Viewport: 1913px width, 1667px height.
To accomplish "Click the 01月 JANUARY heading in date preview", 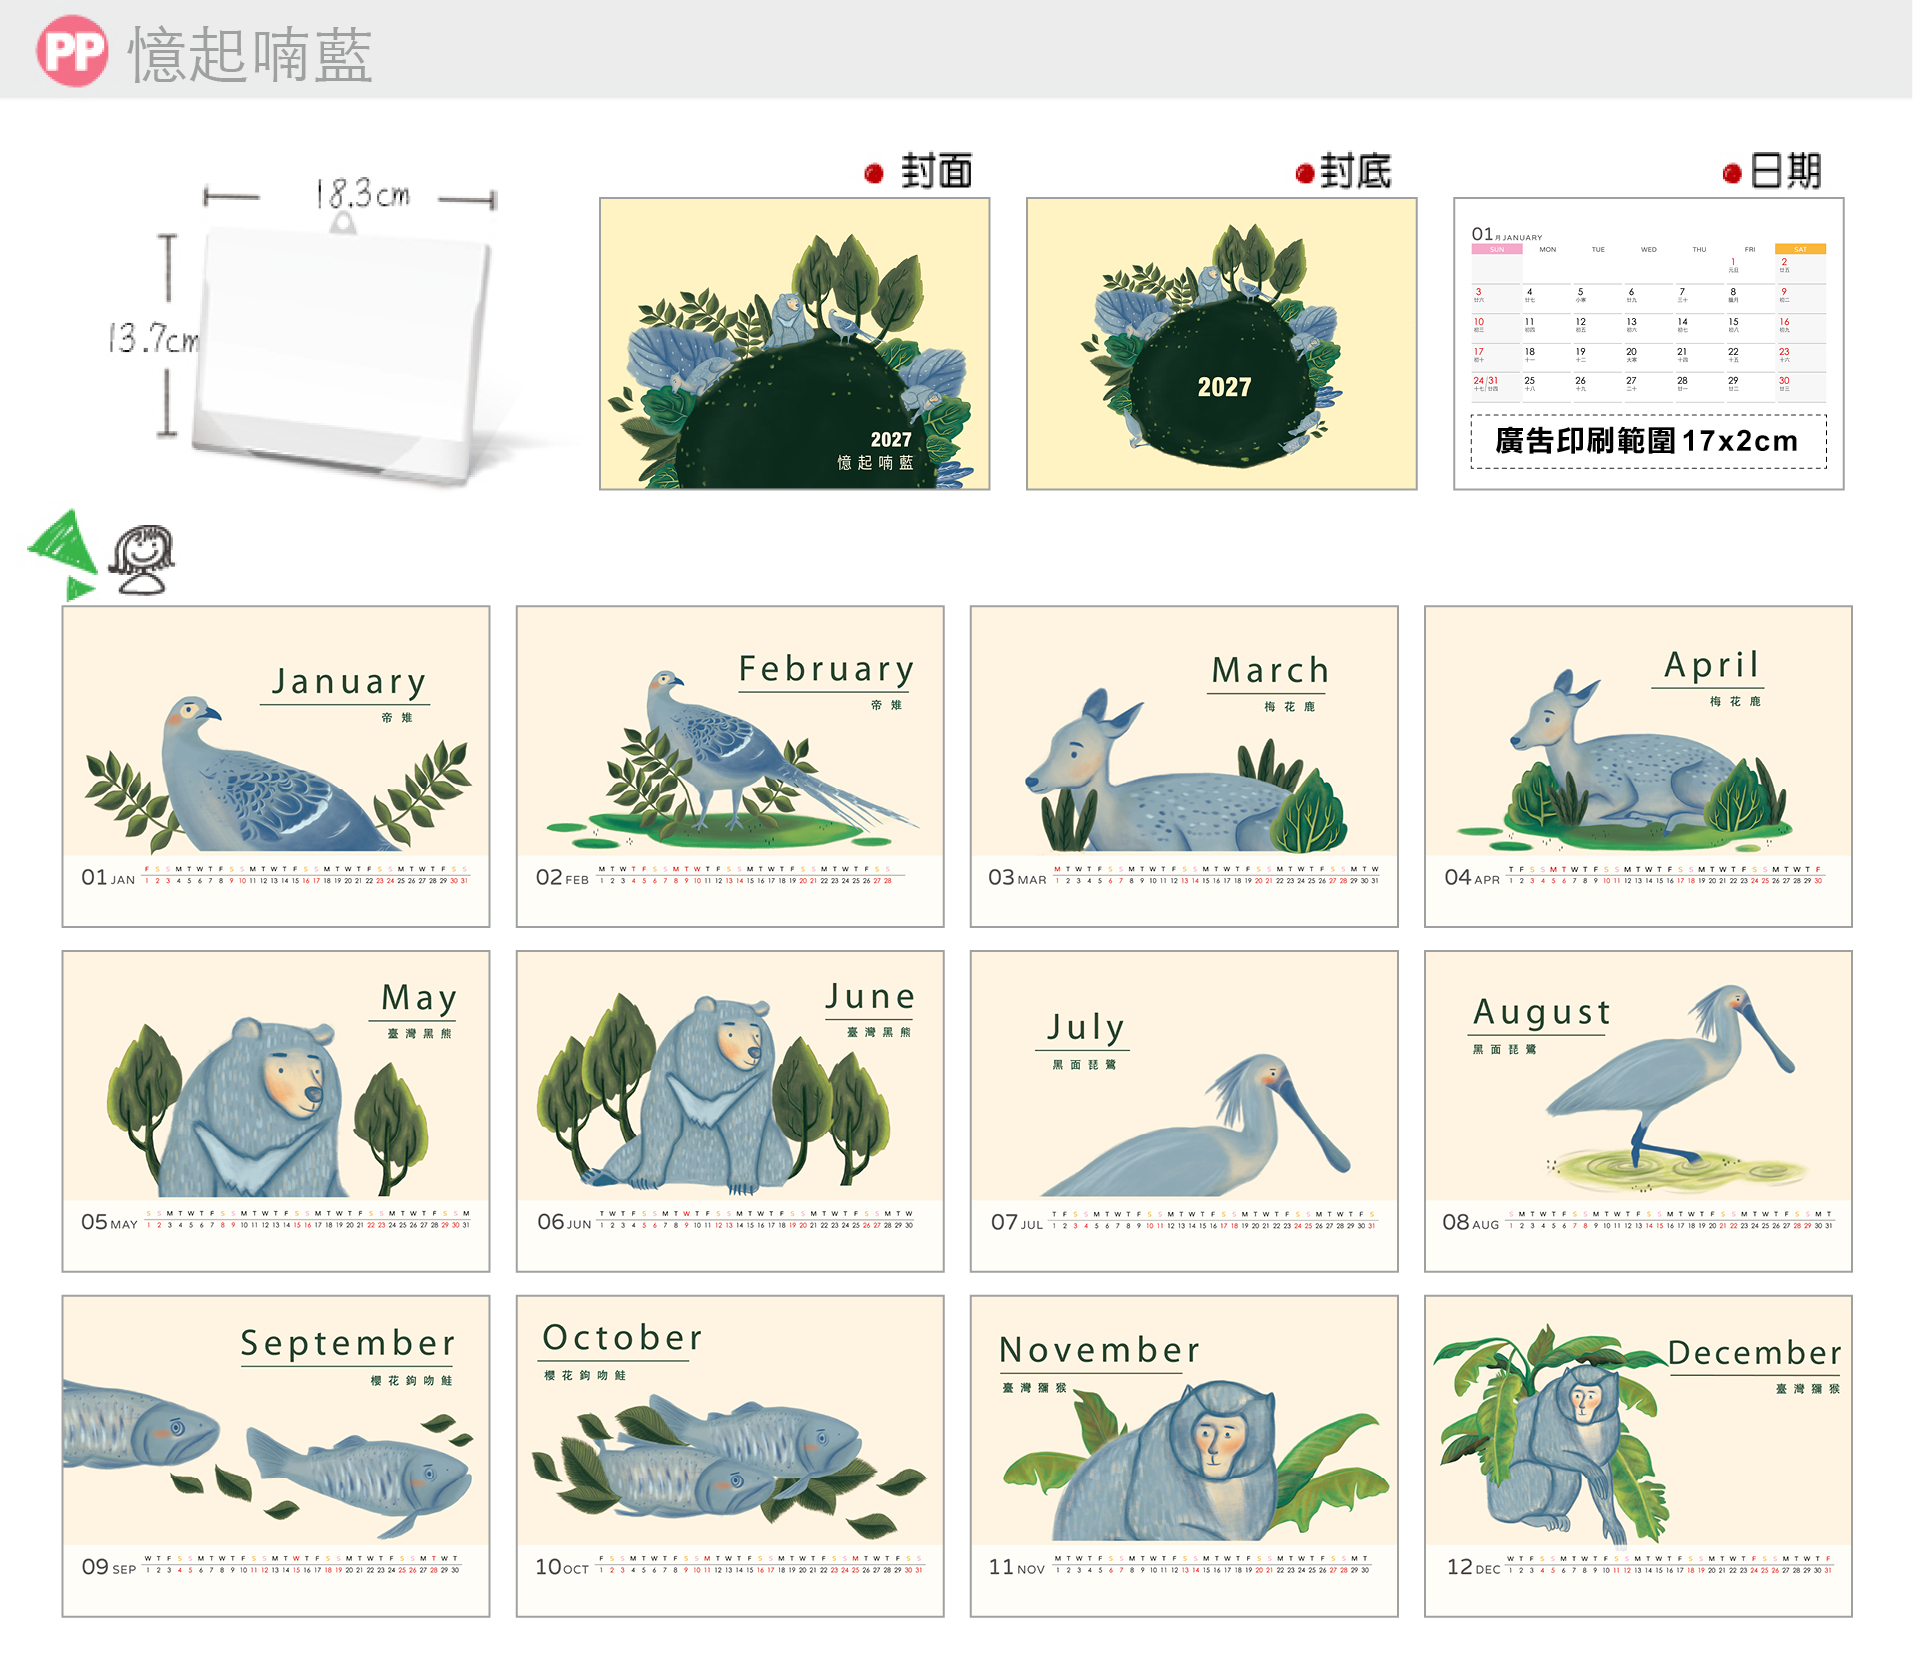I will (1507, 234).
